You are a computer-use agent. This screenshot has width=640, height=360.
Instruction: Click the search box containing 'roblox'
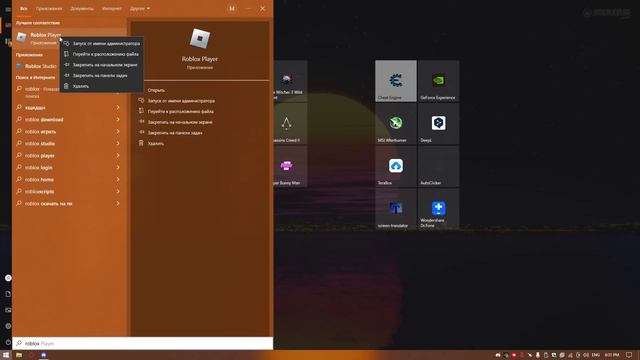point(142,343)
